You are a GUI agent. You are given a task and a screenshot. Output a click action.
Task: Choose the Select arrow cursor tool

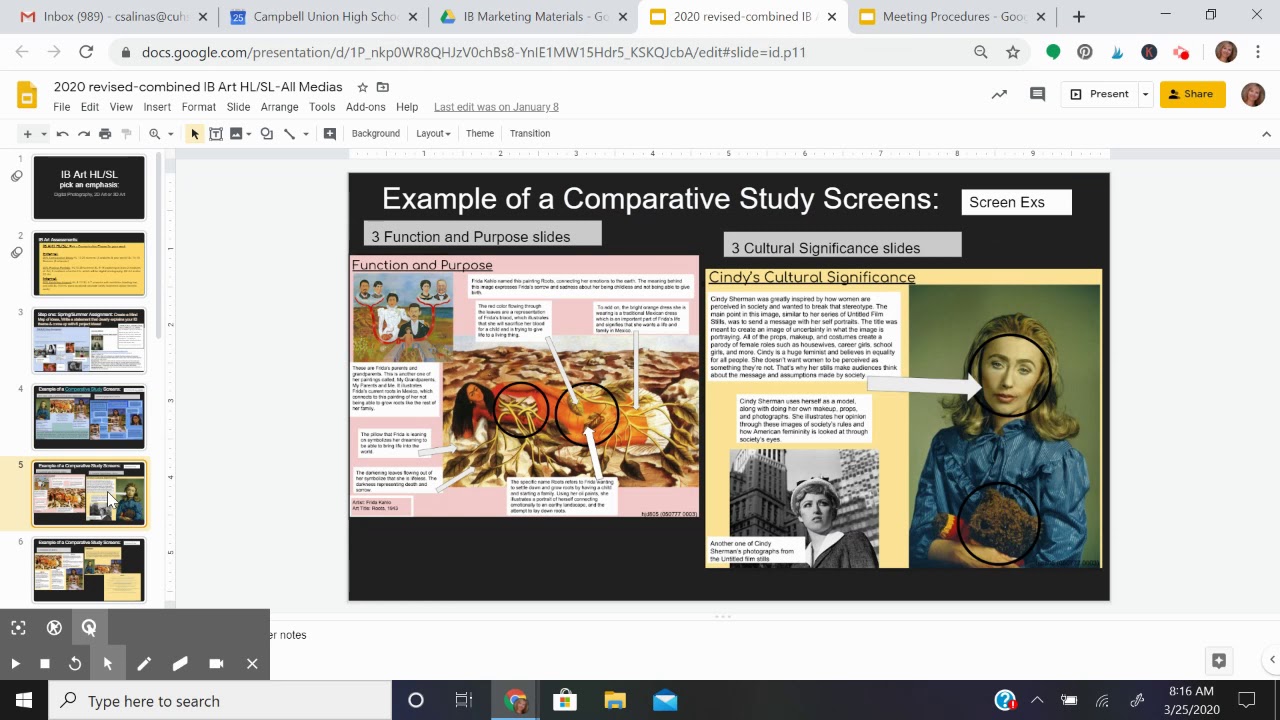(x=195, y=134)
